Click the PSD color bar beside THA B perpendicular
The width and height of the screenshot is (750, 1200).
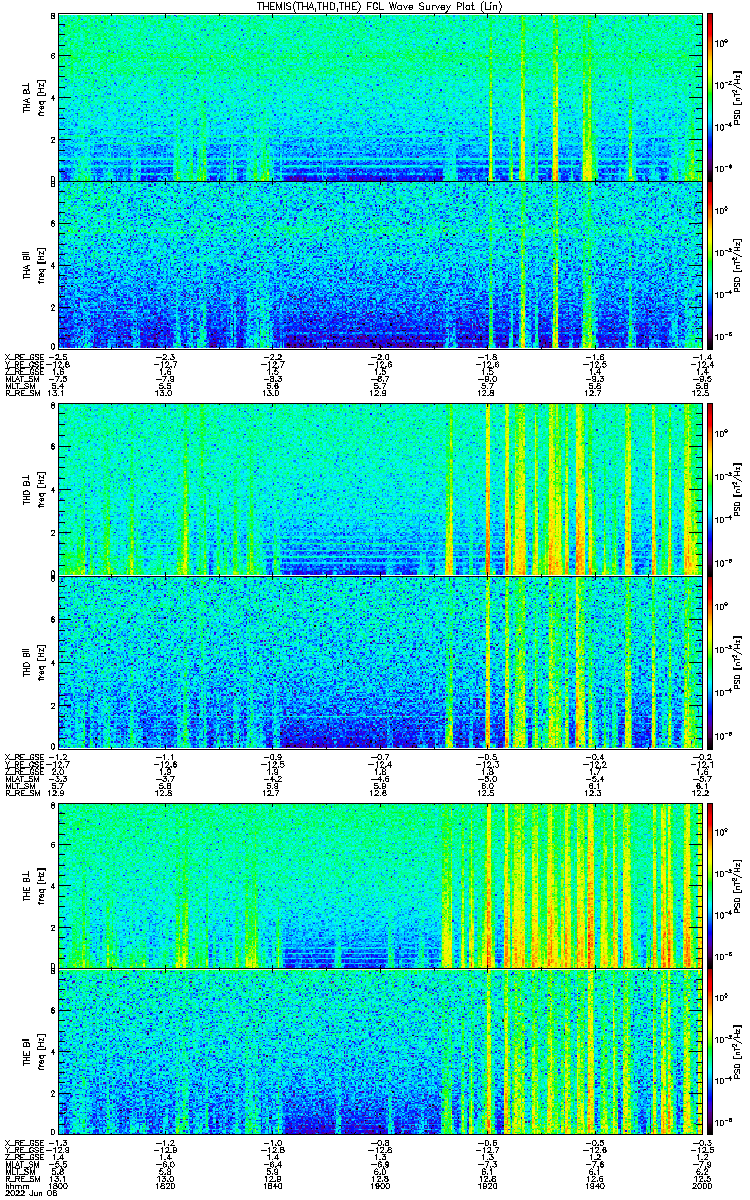click(711, 97)
